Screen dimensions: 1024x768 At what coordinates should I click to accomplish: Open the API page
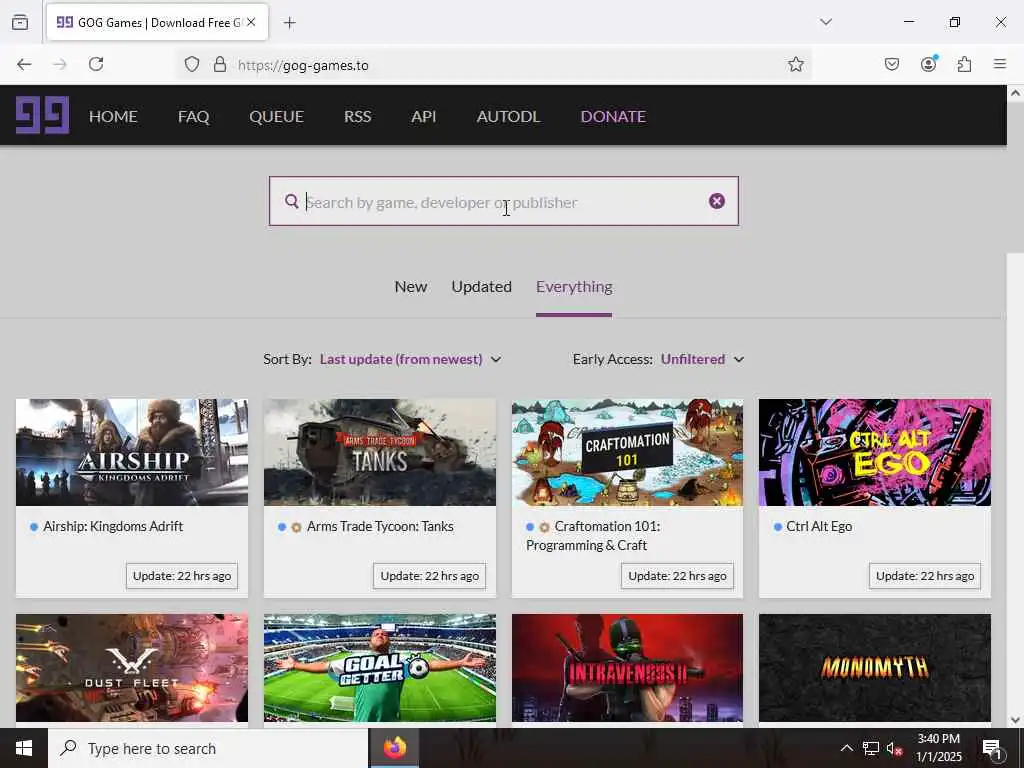(423, 116)
